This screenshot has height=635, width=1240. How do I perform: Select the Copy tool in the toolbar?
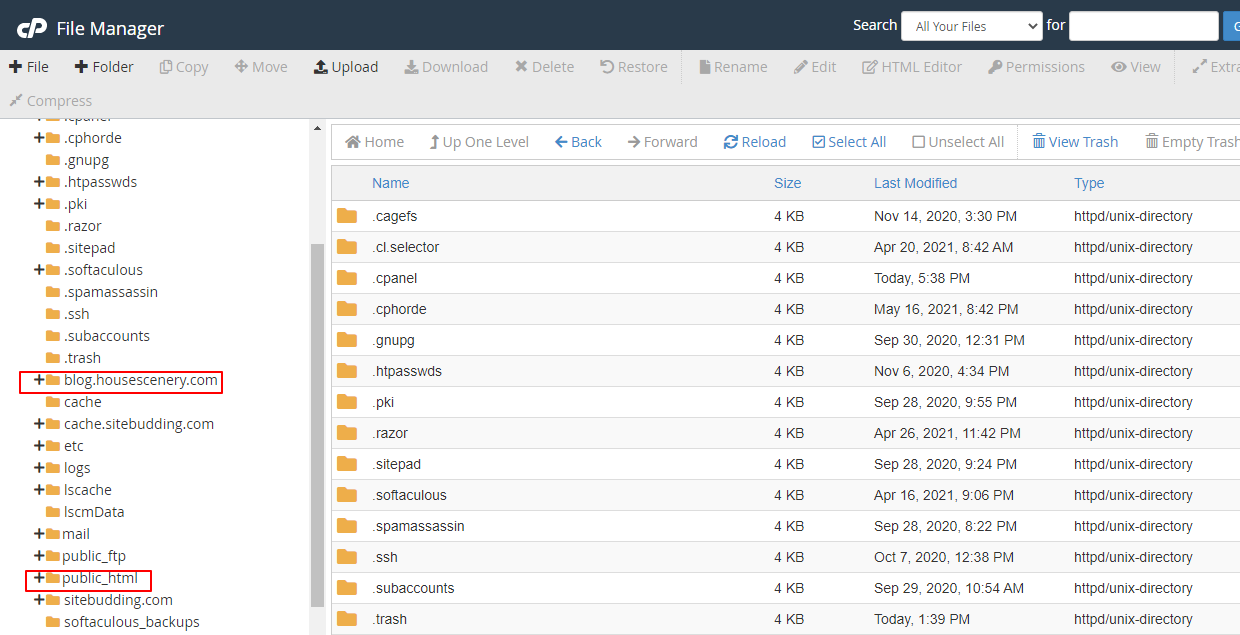click(183, 66)
